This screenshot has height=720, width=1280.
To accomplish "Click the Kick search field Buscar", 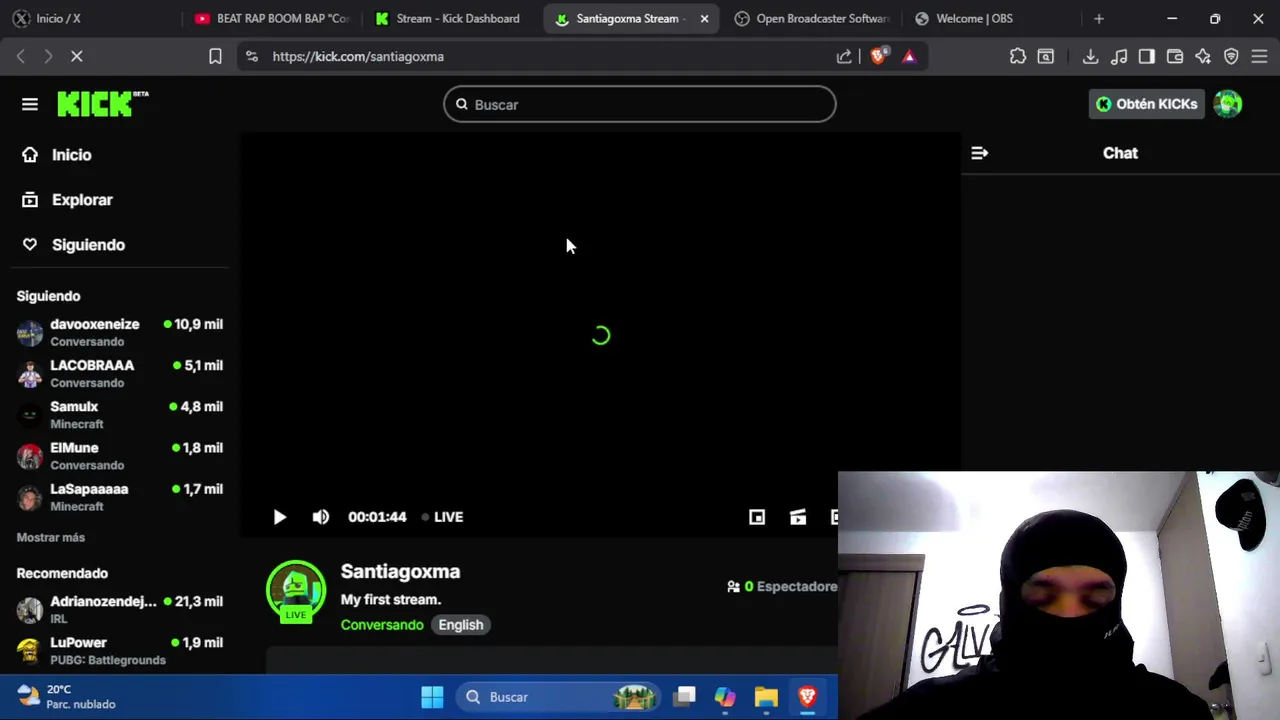I will tap(640, 104).
